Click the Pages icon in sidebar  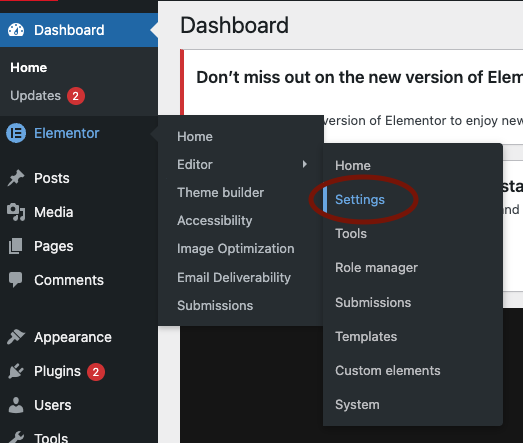tap(15, 246)
